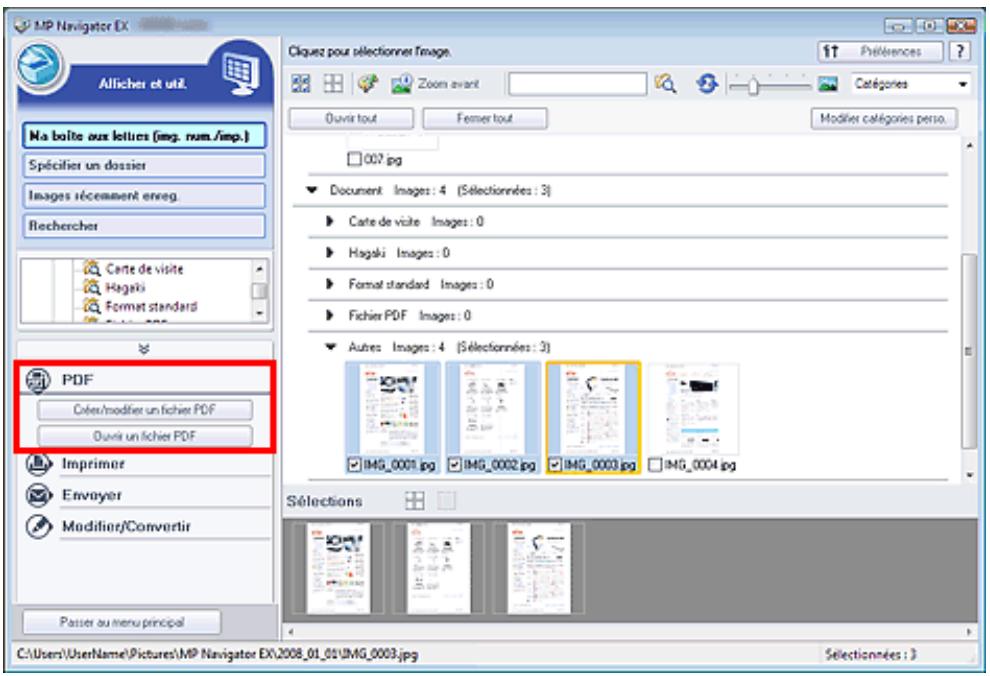This screenshot has height=676, width=990.
Task: Open the Catégories sort dropdown
Action: coord(911,84)
